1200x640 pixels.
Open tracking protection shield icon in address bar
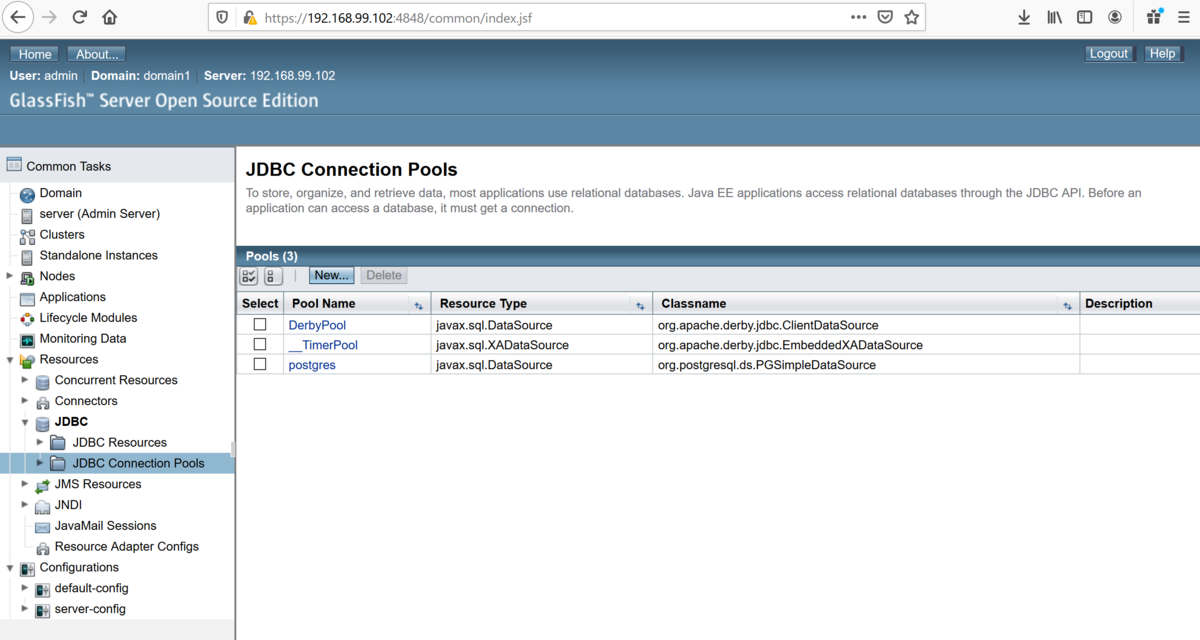click(x=223, y=18)
